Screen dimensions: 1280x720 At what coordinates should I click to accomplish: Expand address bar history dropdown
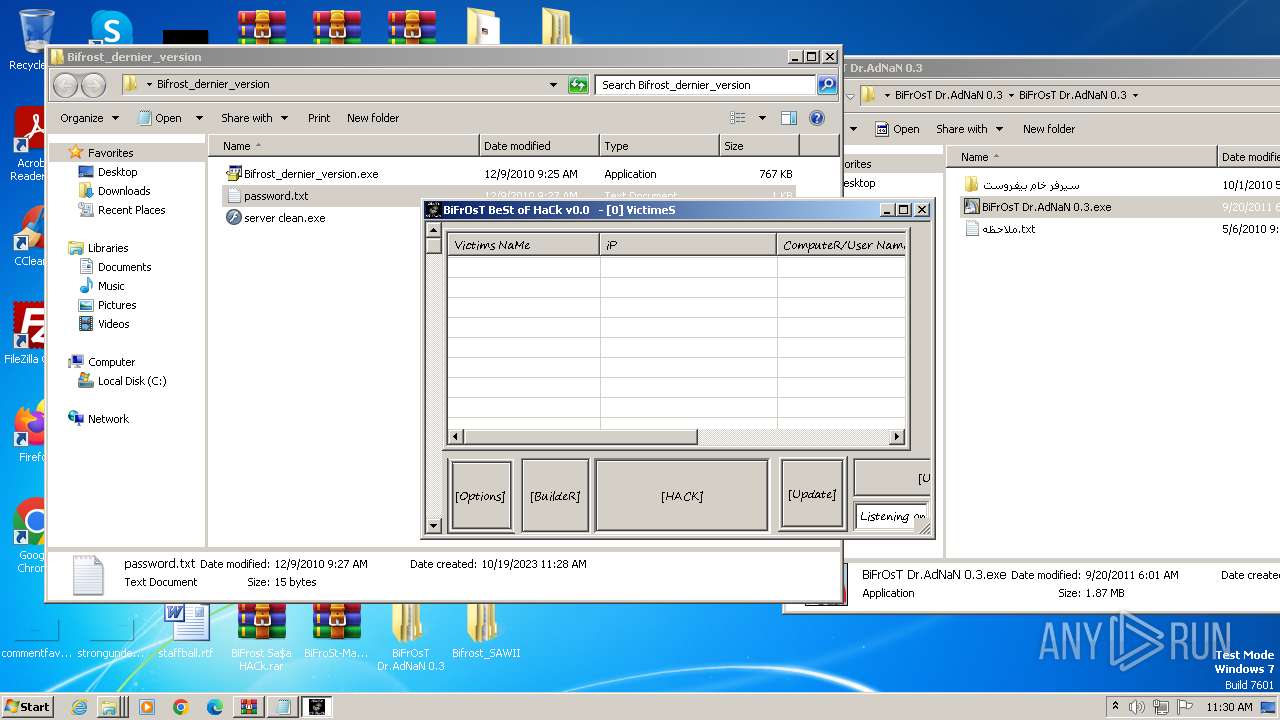coord(553,85)
